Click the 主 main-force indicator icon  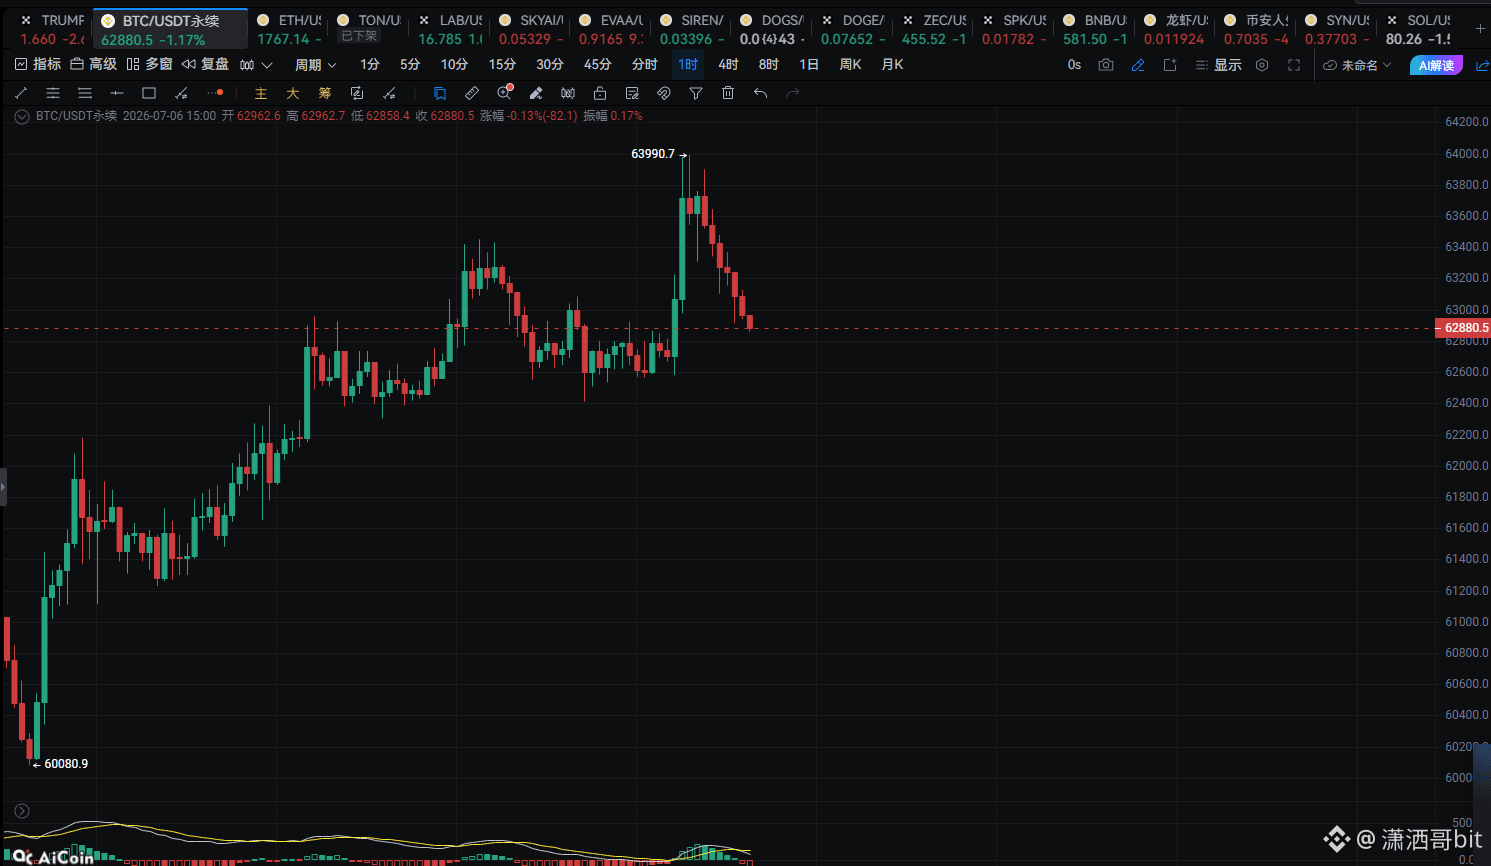(261, 93)
